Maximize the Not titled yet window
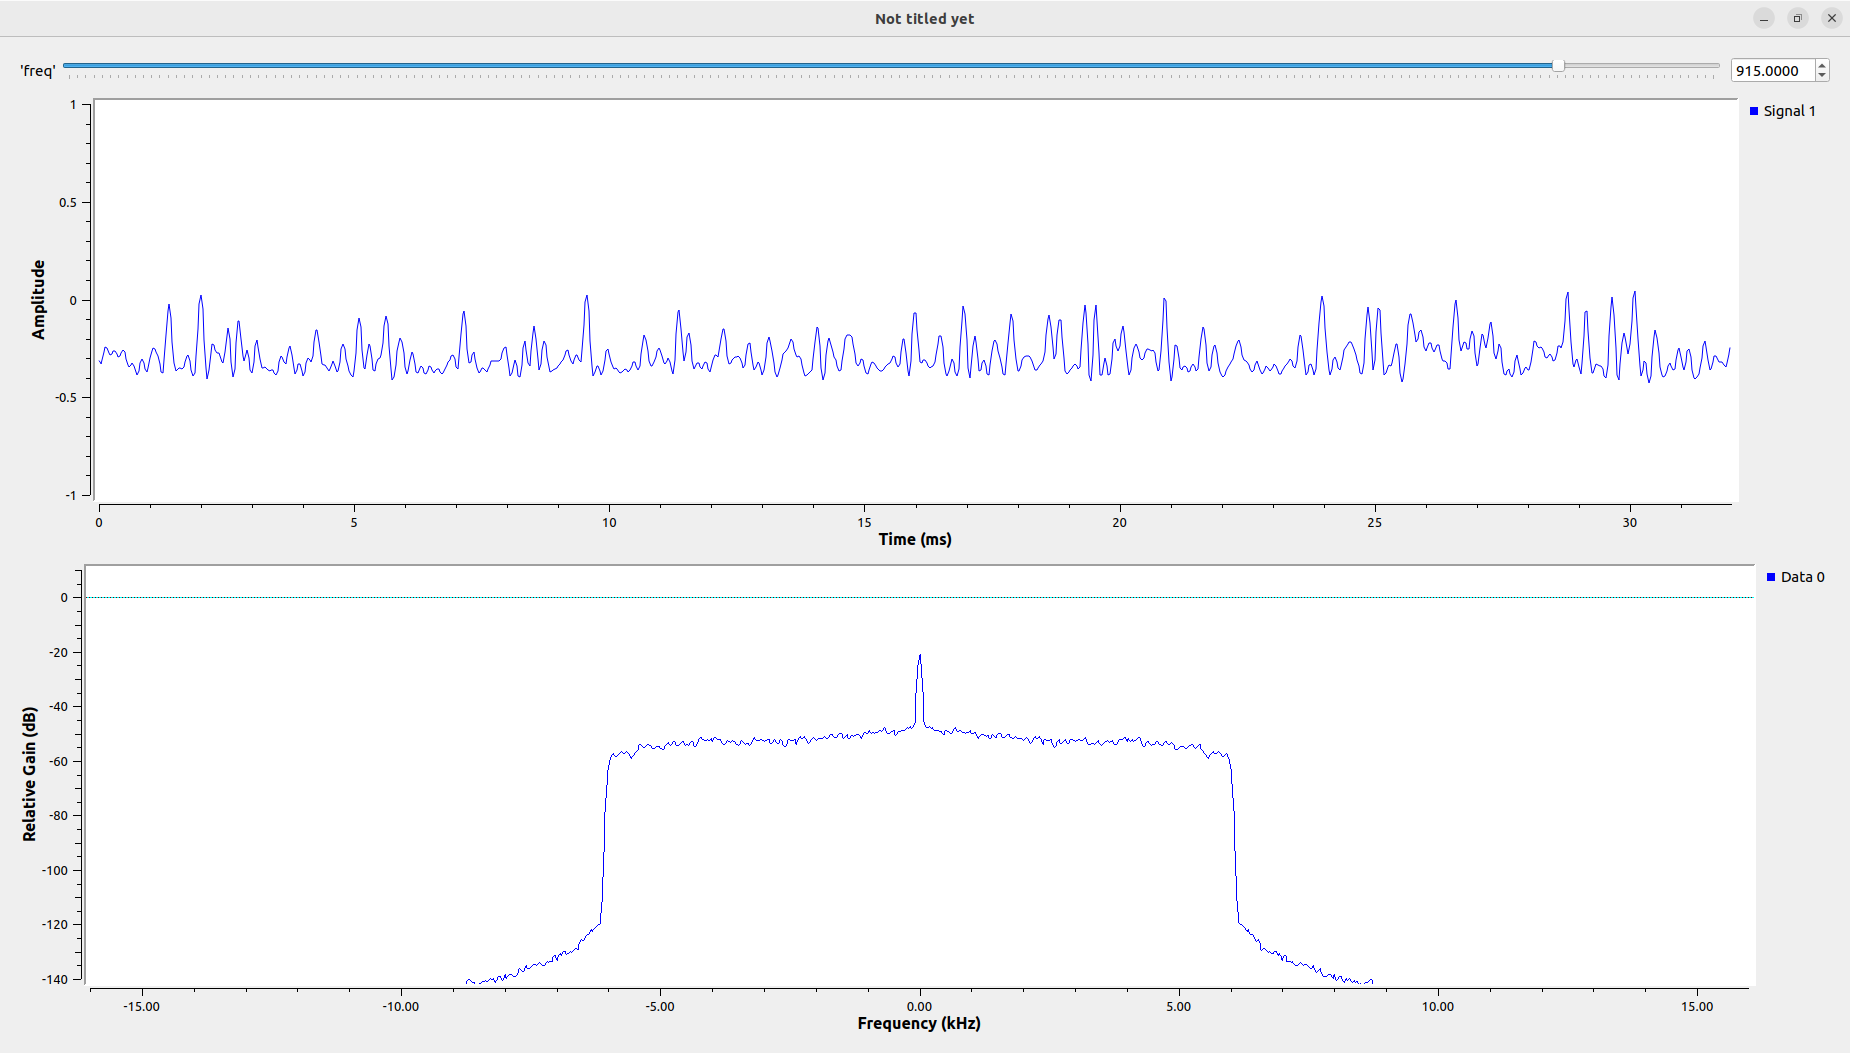The width and height of the screenshot is (1850, 1053). (x=1797, y=18)
